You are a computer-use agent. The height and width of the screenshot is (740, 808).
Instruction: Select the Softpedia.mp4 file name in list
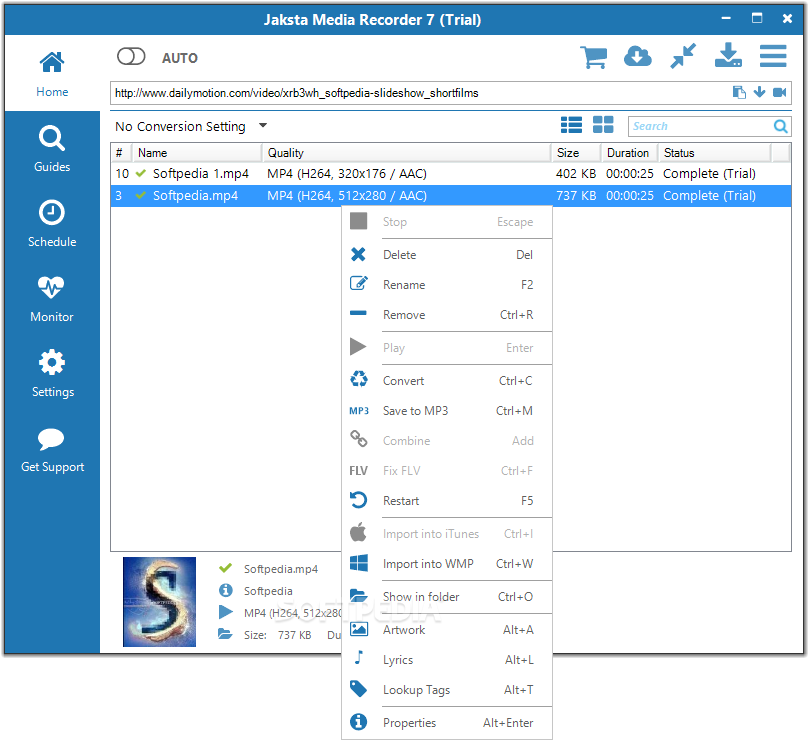(195, 196)
